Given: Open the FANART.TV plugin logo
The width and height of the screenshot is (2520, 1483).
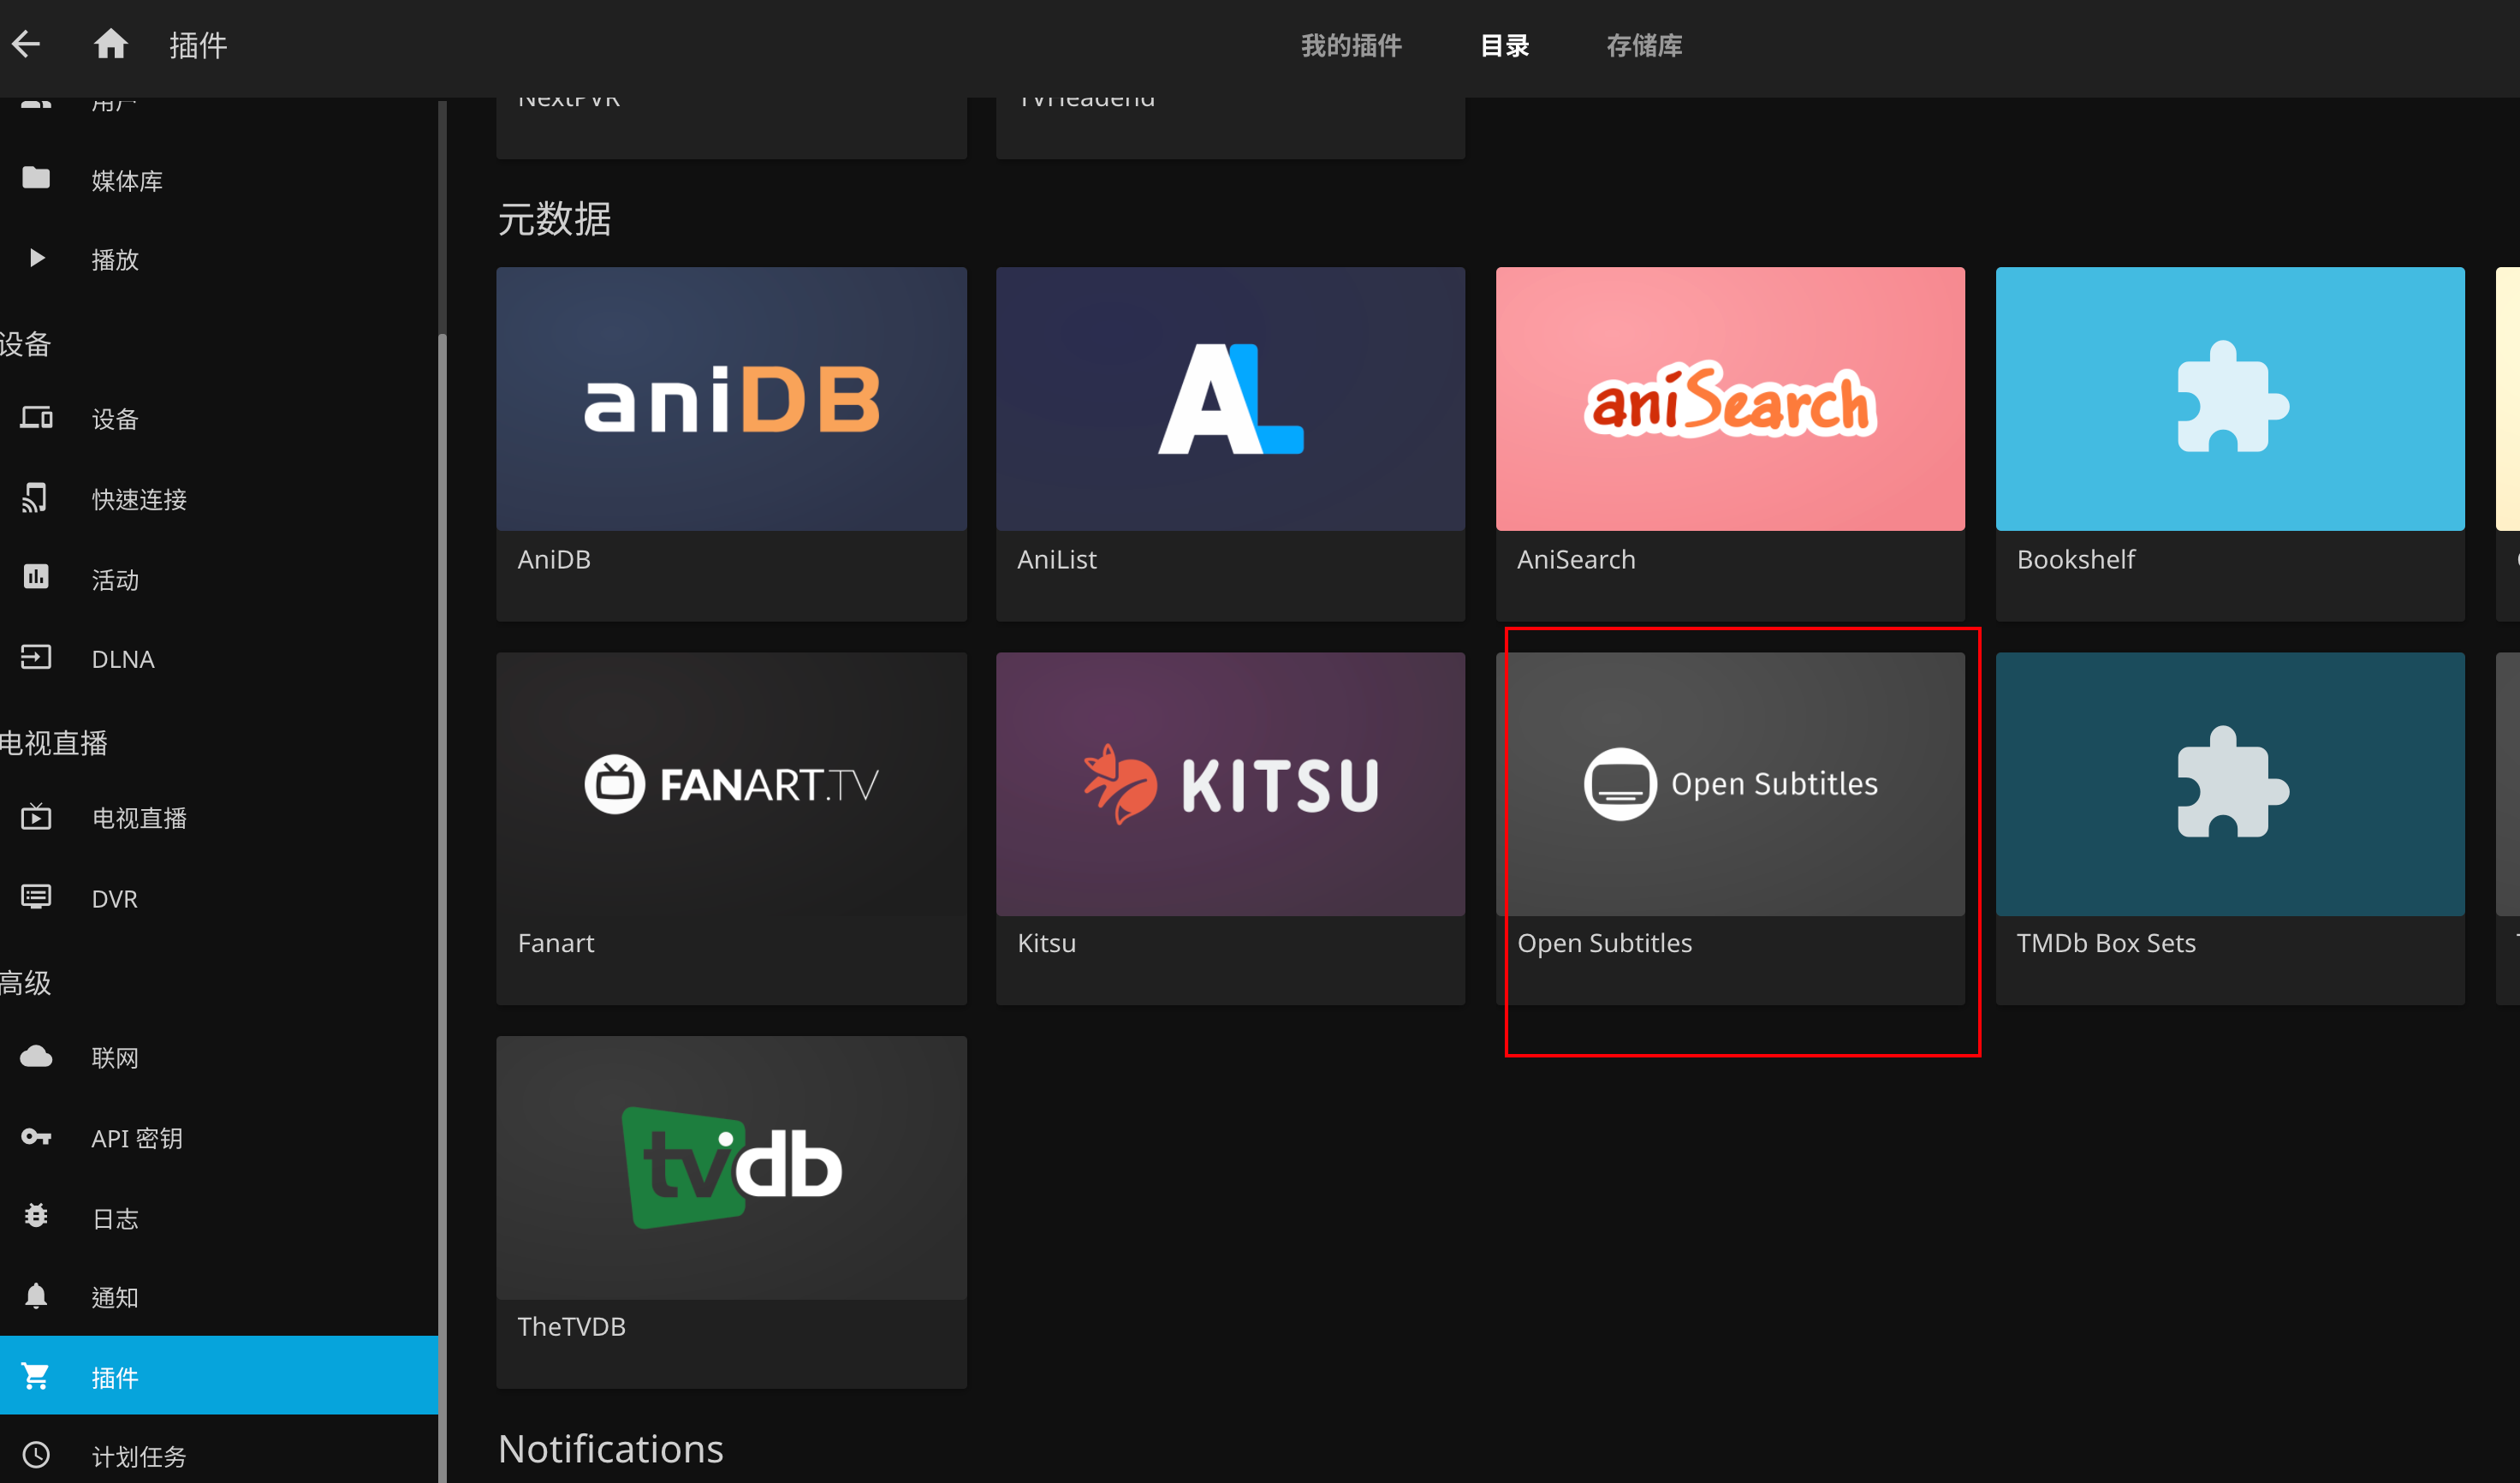Looking at the screenshot, I should point(731,784).
